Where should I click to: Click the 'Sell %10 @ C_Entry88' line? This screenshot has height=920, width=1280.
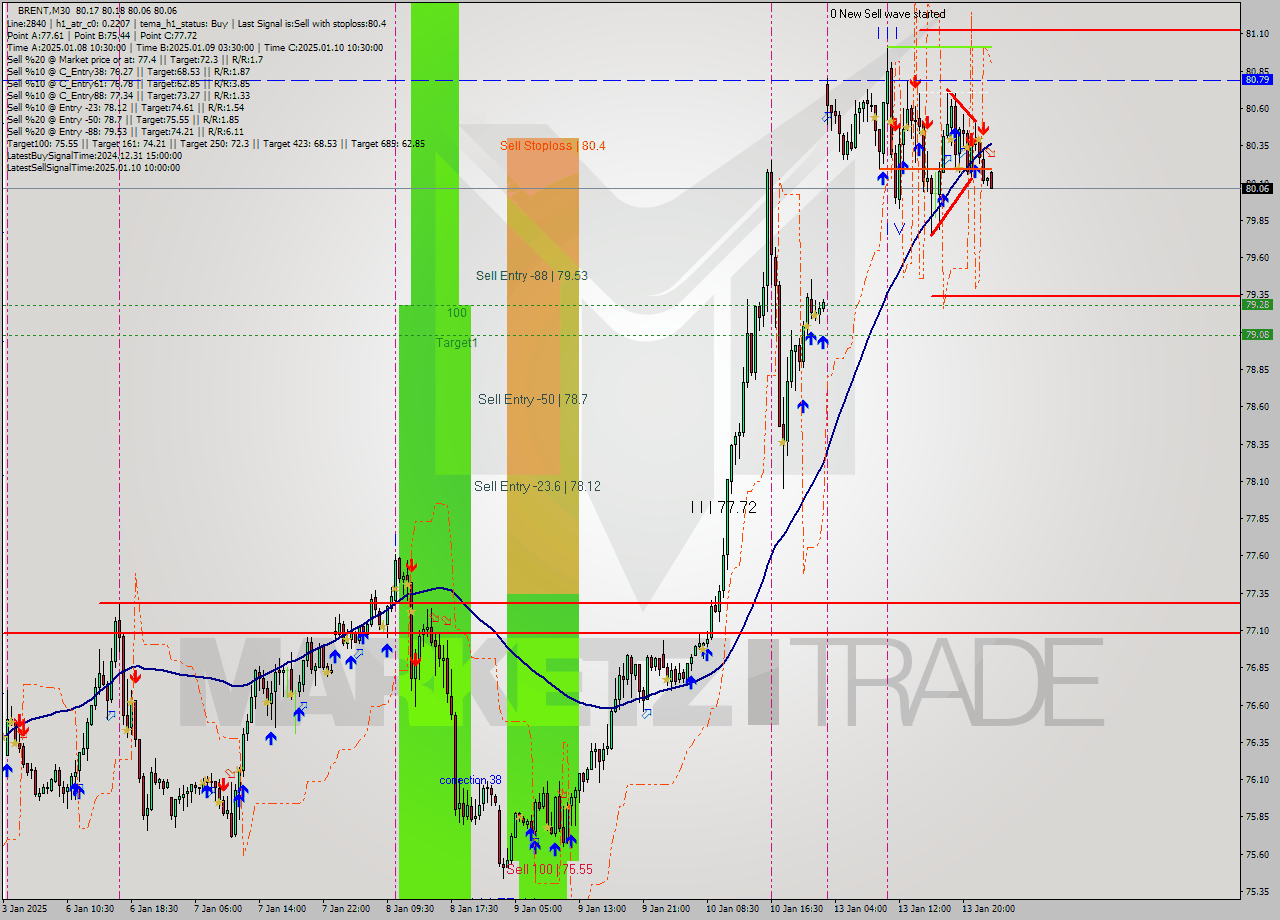pyautogui.click(x=129, y=95)
